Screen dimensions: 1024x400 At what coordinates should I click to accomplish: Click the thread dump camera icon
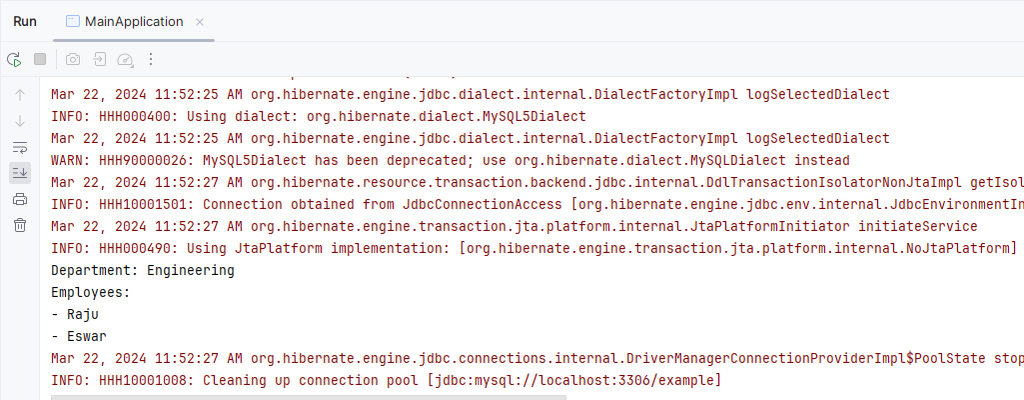click(x=73, y=59)
